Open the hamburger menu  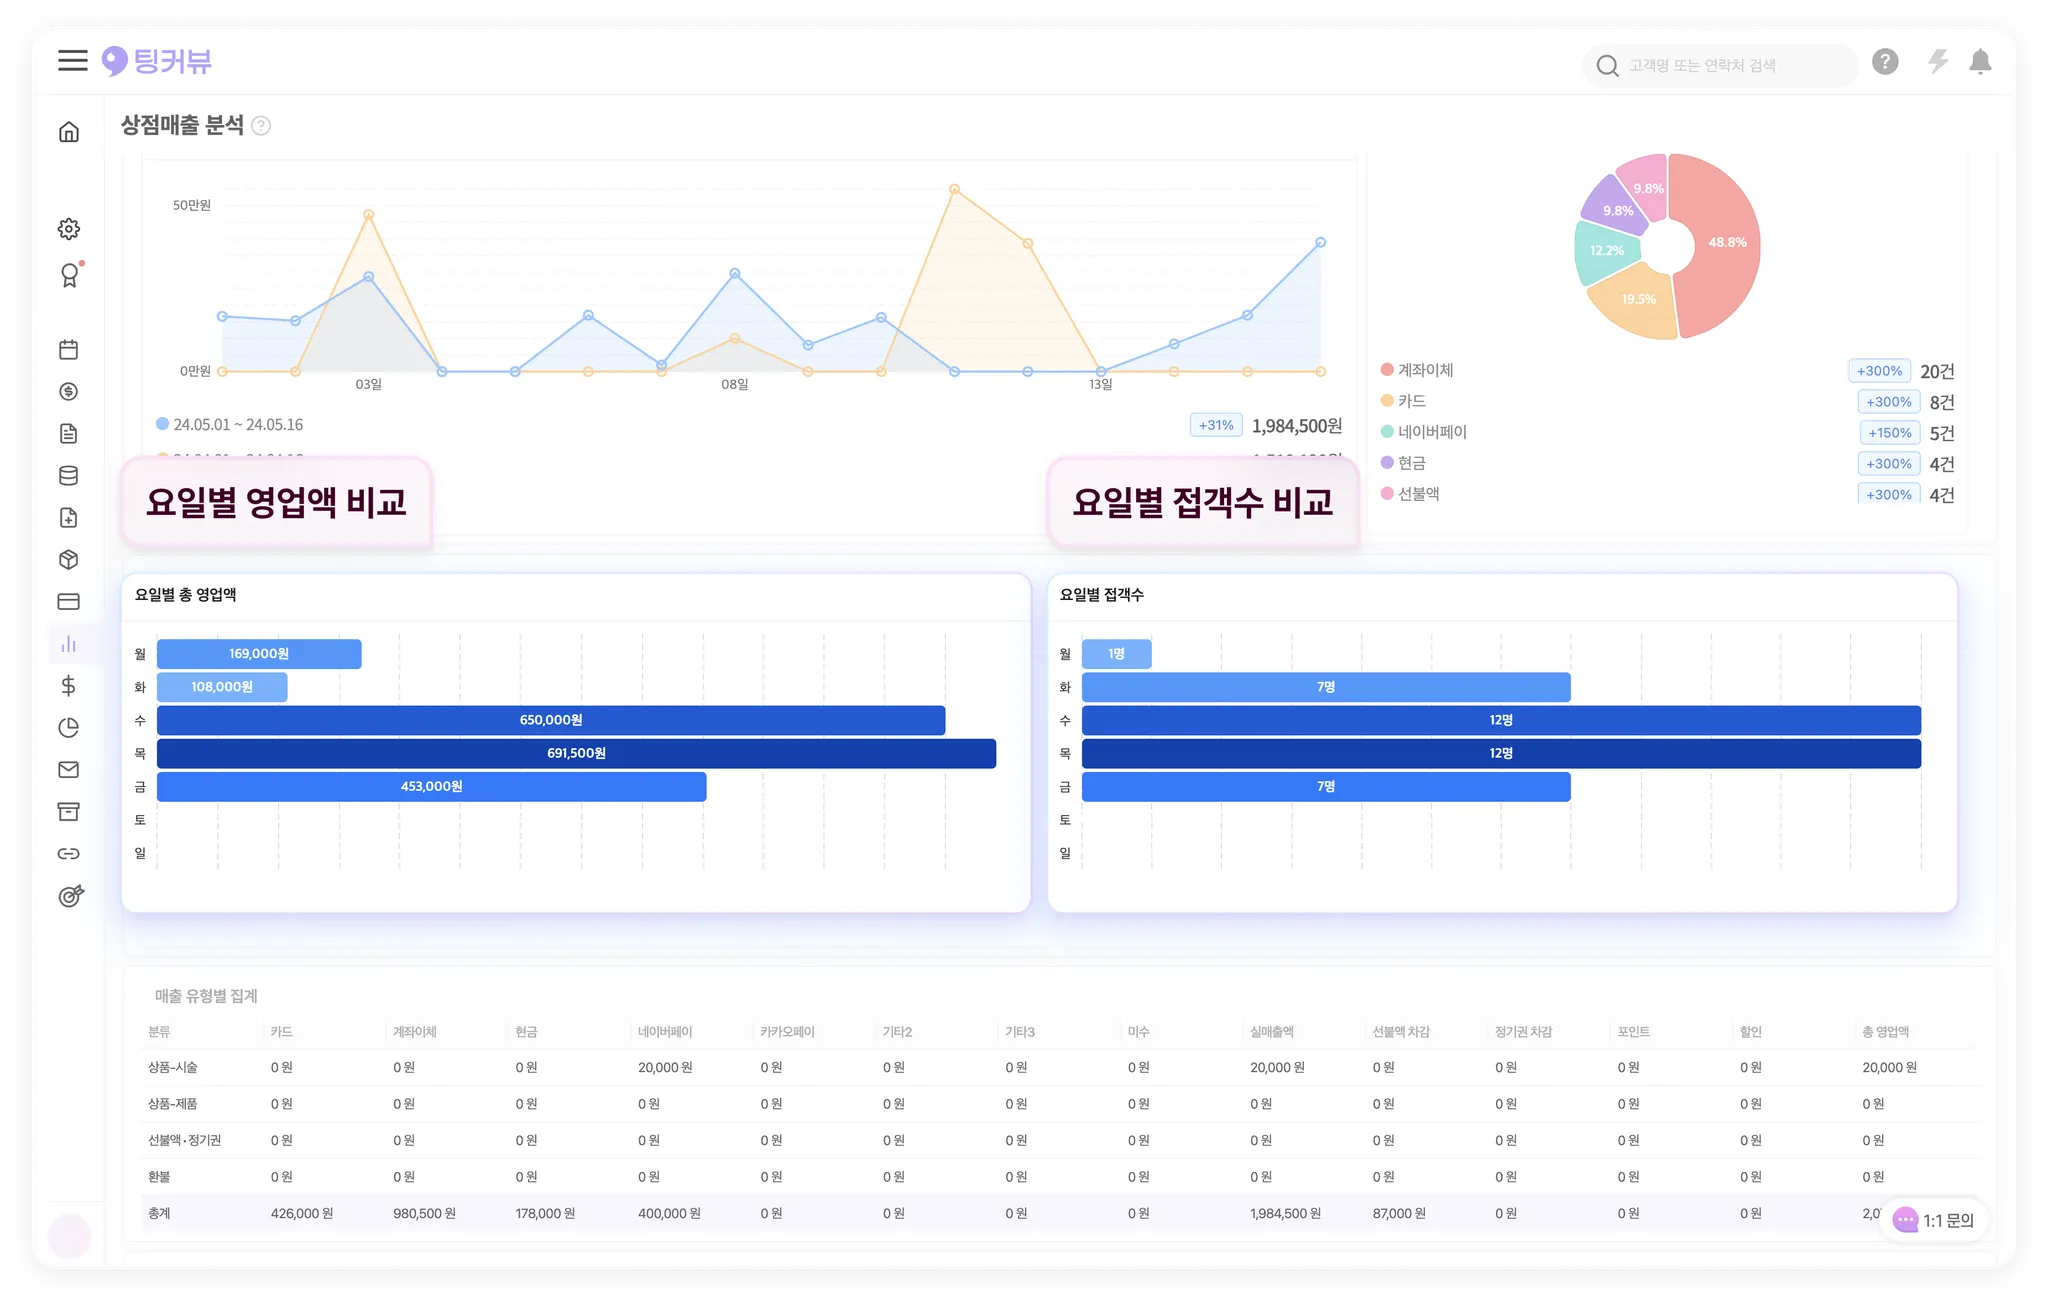(72, 61)
